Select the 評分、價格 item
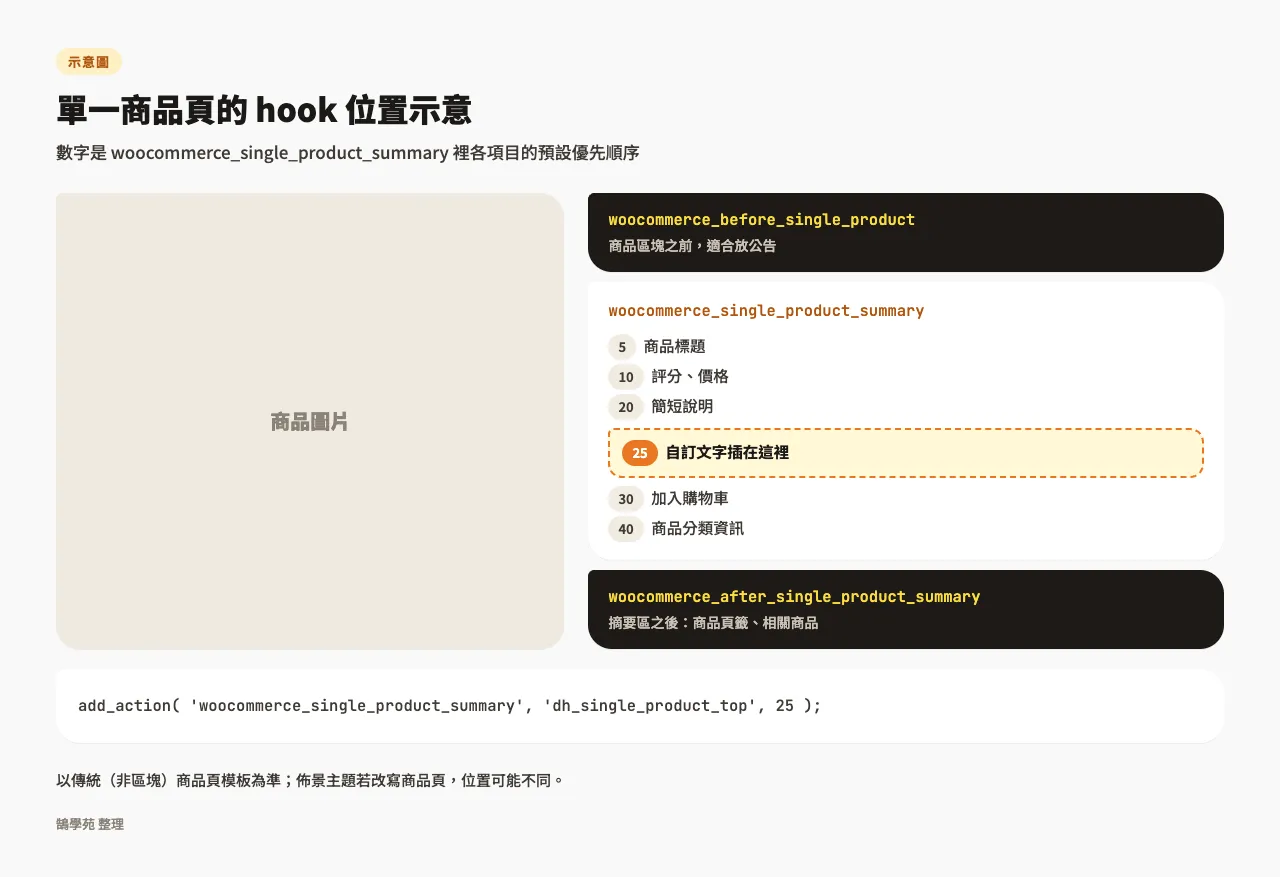The image size is (1280, 877). (x=690, y=377)
